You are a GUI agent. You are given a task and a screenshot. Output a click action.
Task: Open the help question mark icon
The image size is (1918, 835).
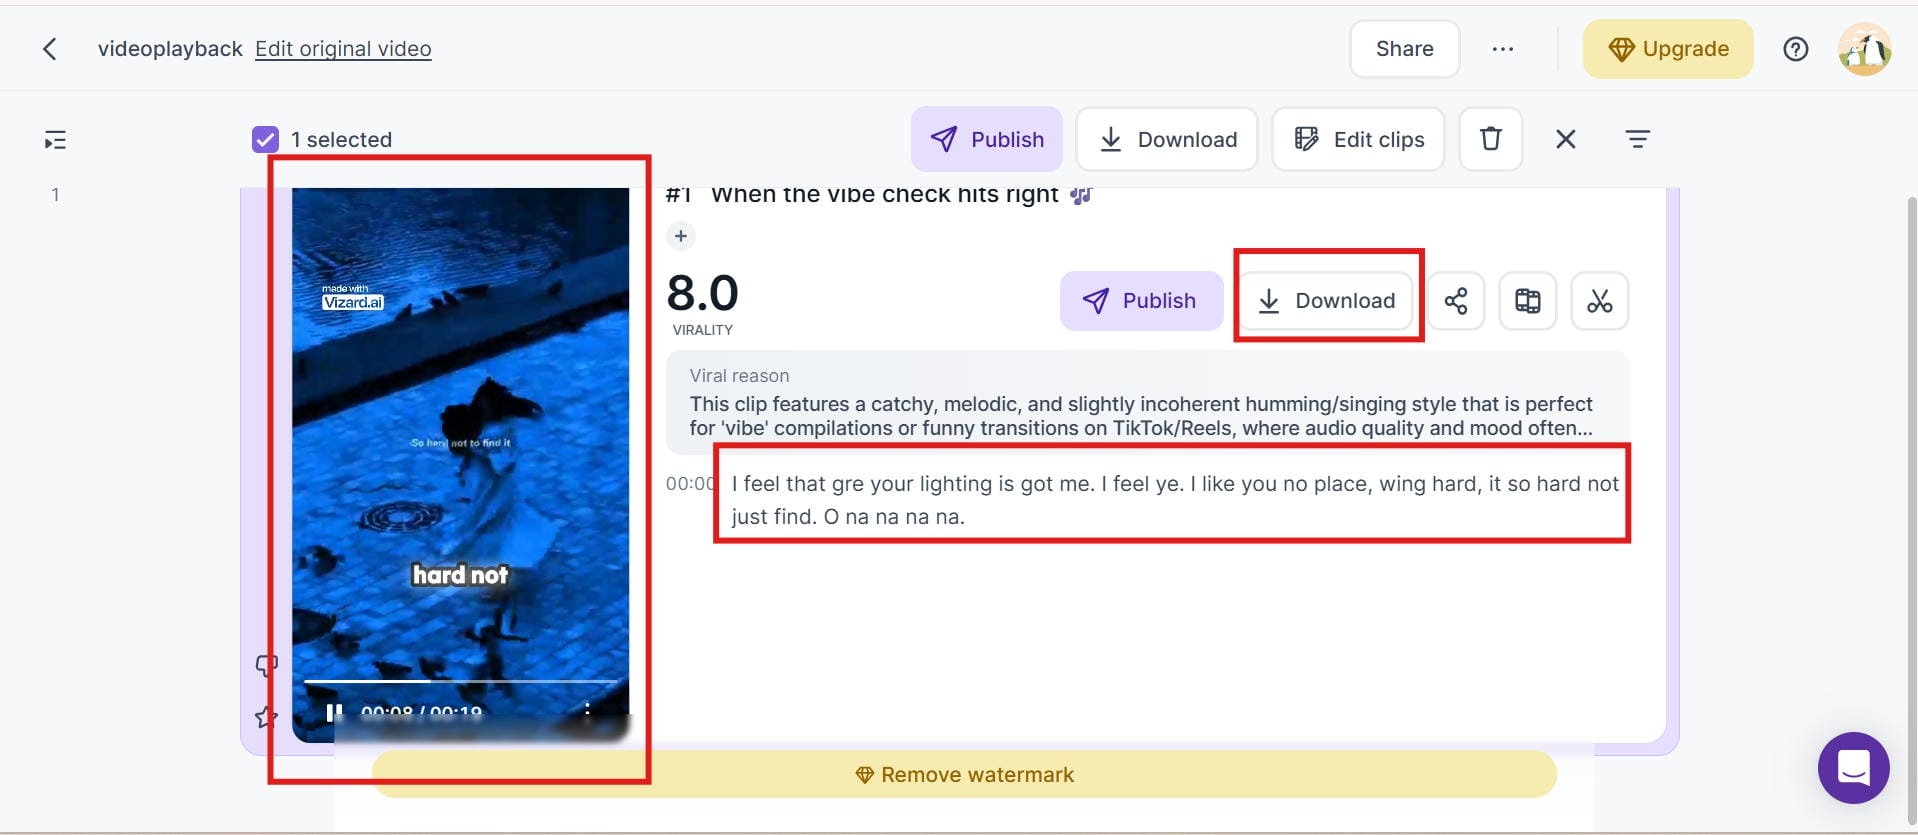coord(1795,49)
